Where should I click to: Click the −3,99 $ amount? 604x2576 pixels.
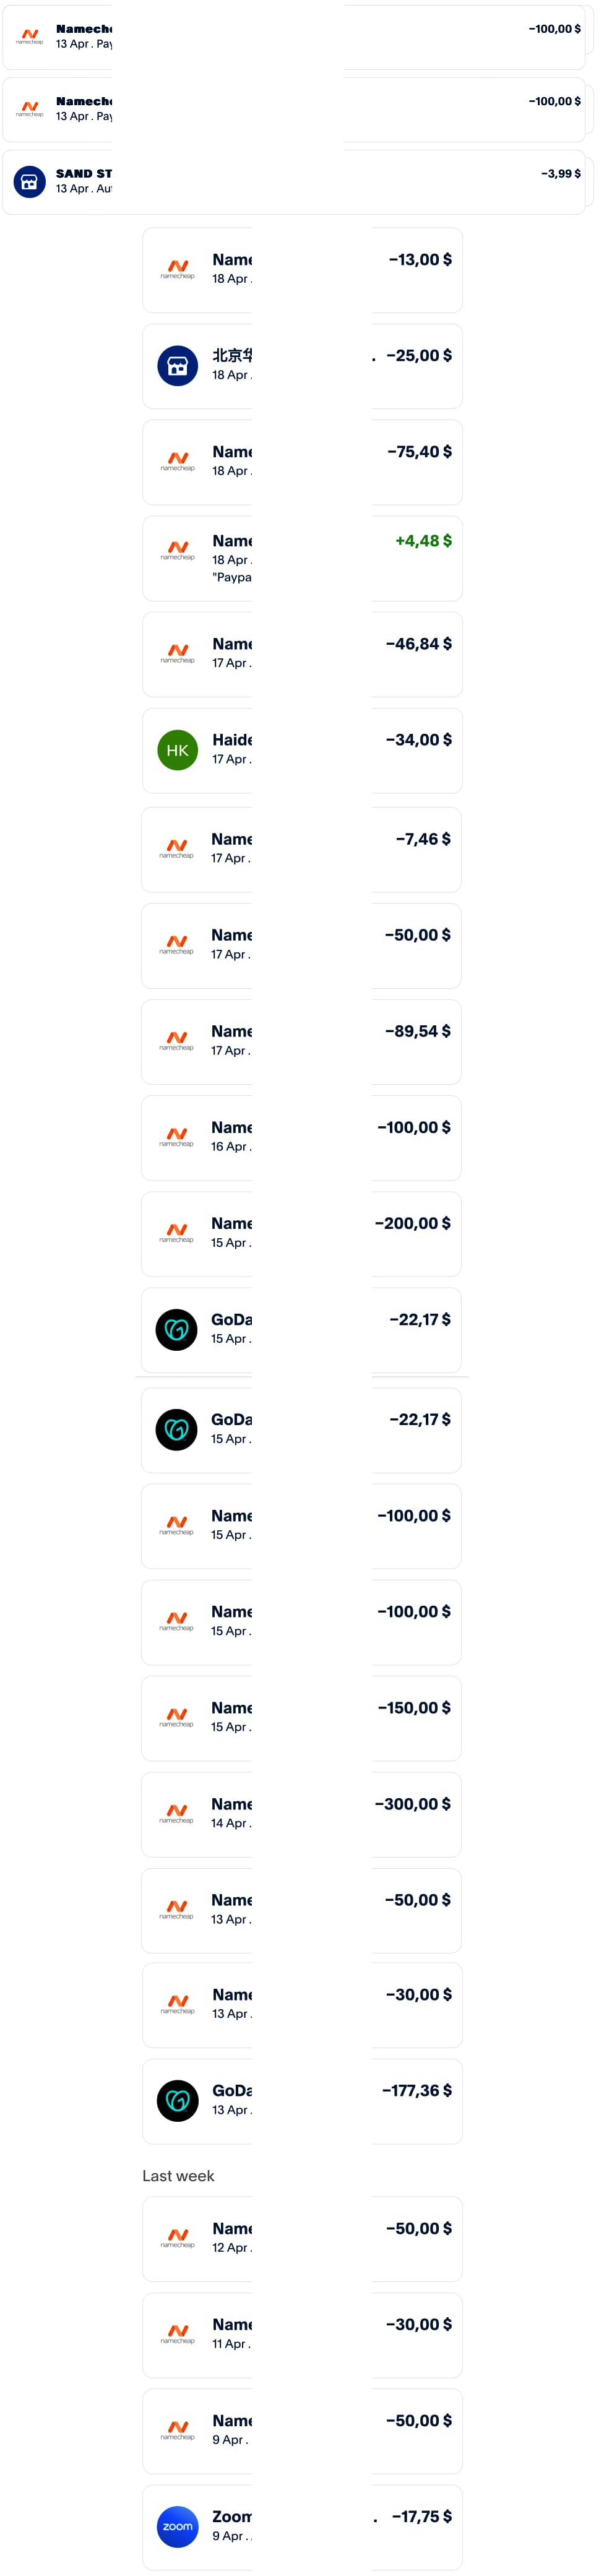pyautogui.click(x=561, y=174)
